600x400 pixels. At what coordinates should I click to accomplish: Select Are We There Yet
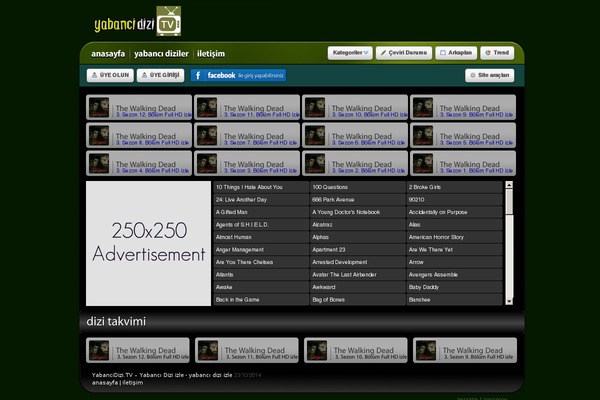454,250
